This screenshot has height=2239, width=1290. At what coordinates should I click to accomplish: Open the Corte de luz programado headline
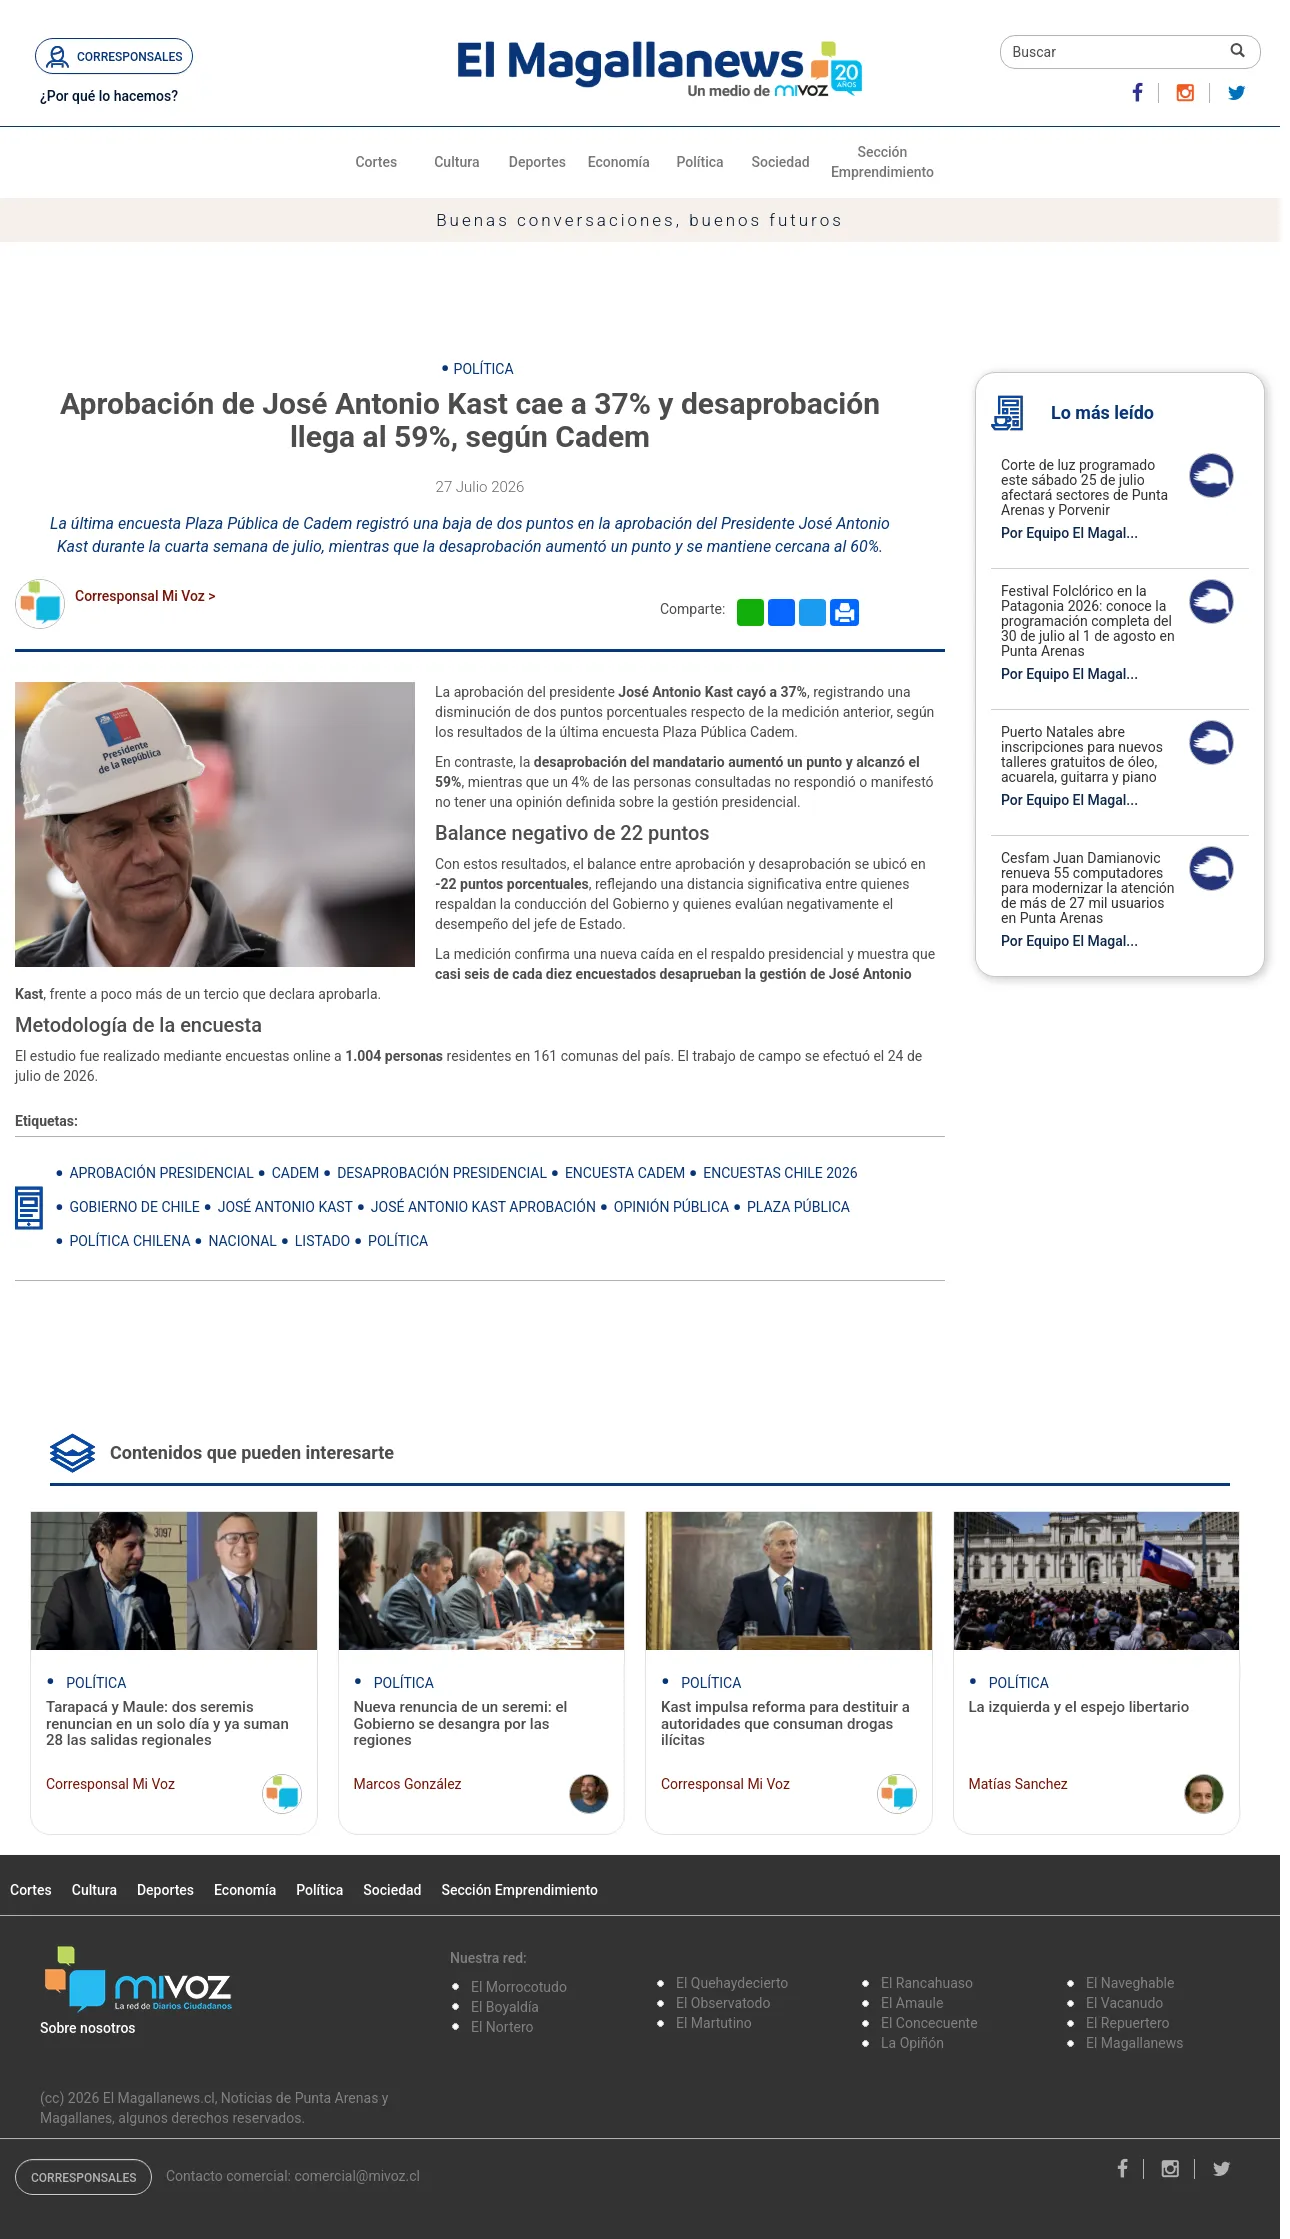(1086, 487)
